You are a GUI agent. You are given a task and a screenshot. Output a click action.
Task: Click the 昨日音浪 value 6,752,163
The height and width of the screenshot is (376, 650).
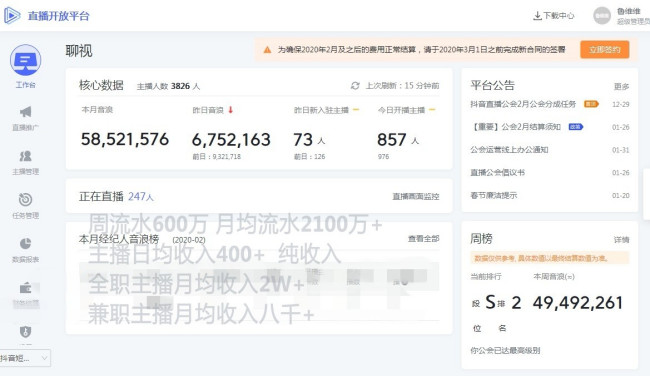(x=231, y=140)
